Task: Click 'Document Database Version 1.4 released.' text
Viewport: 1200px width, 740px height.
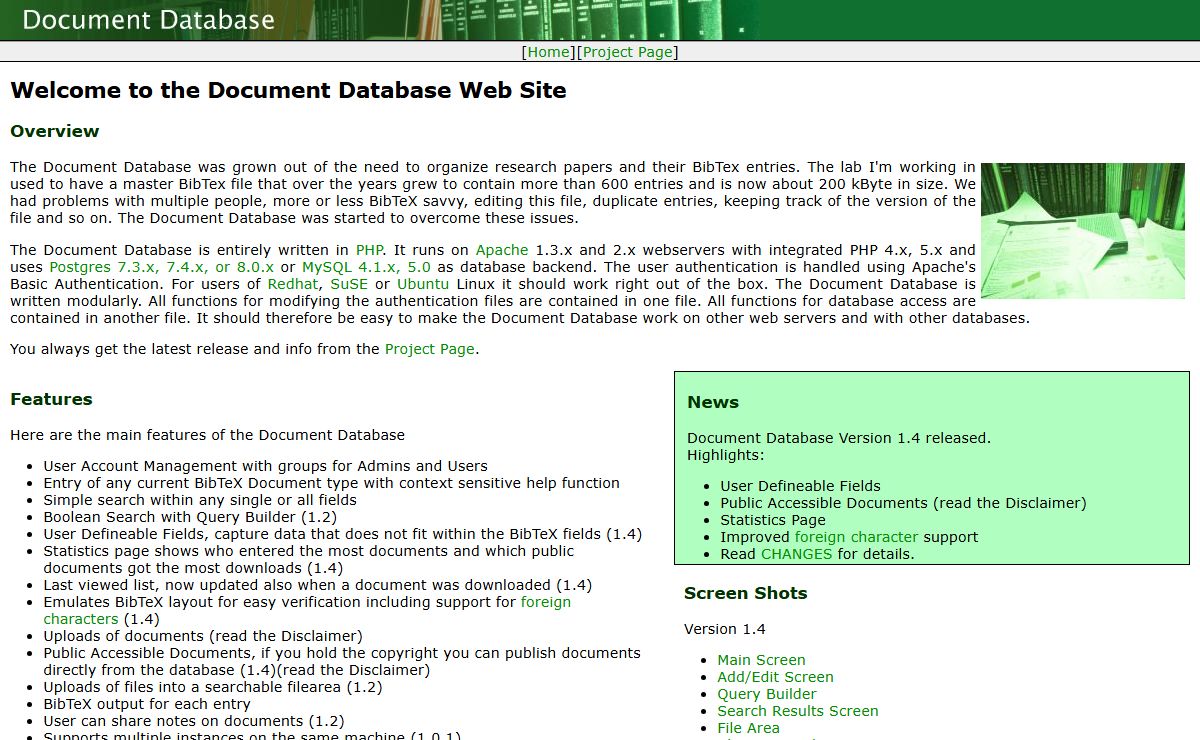Action: click(839, 438)
